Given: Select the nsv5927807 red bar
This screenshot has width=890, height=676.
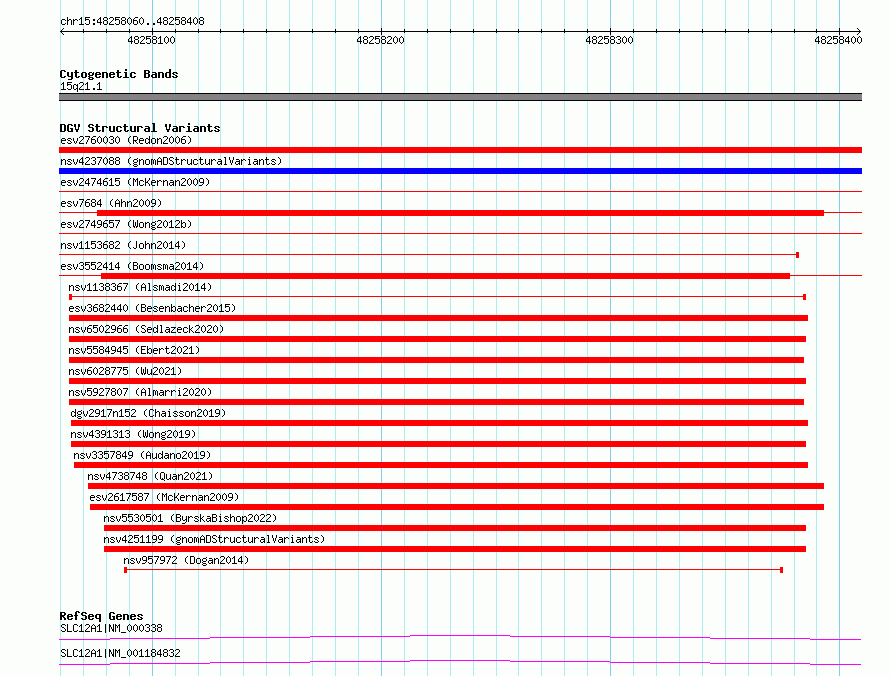Looking at the screenshot, I should point(436,402).
